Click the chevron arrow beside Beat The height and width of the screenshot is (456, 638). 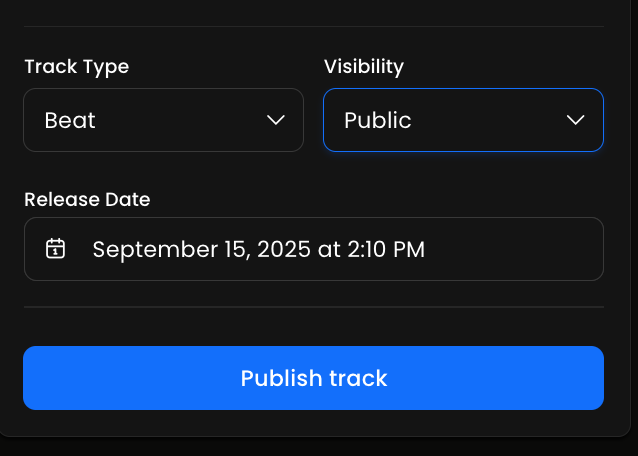[276, 120]
